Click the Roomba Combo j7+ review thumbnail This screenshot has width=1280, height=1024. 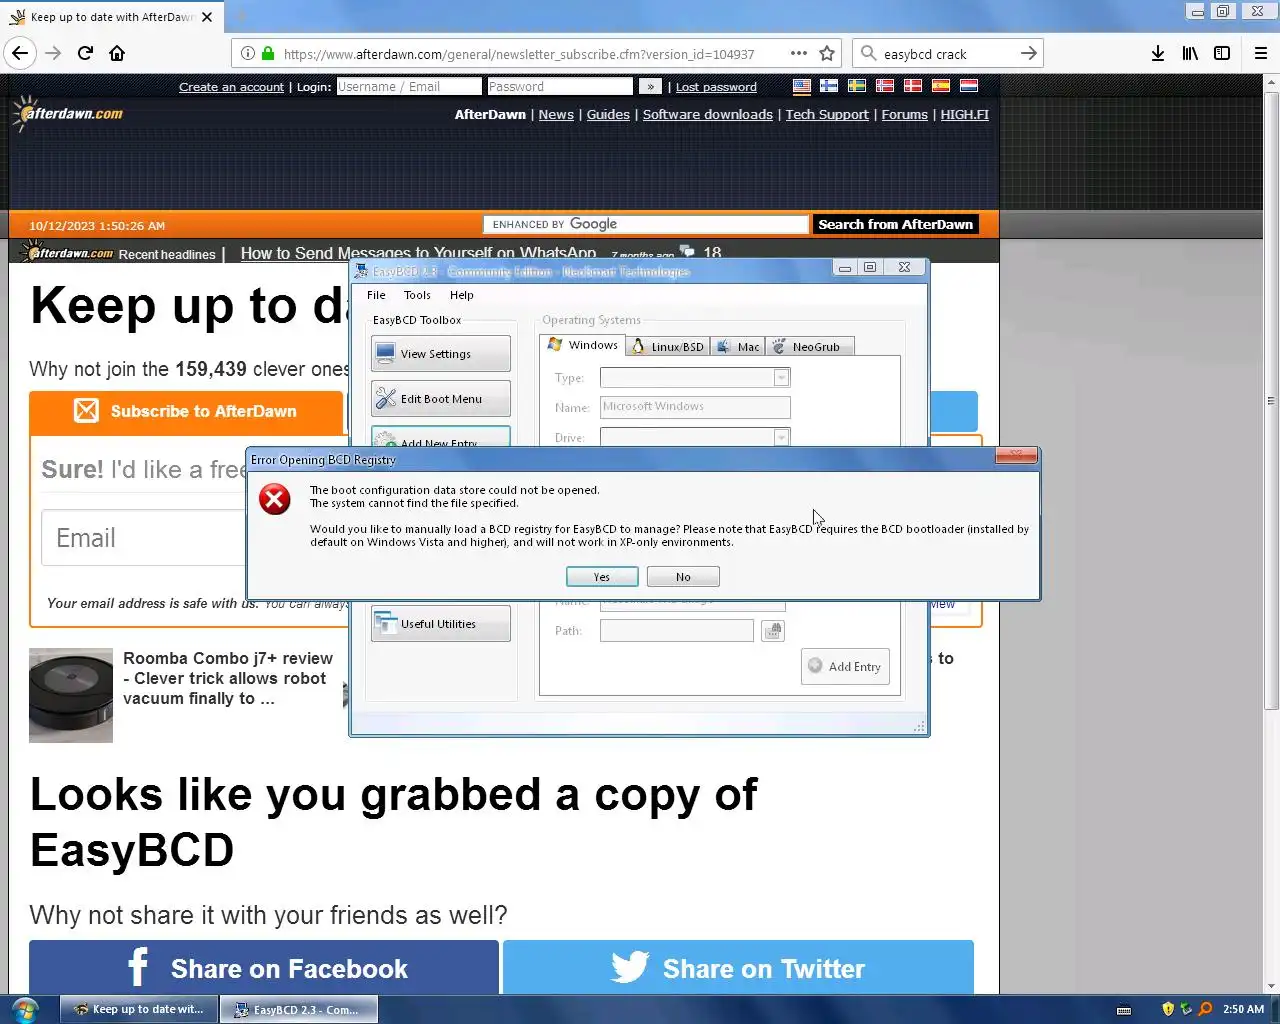[x=71, y=695]
